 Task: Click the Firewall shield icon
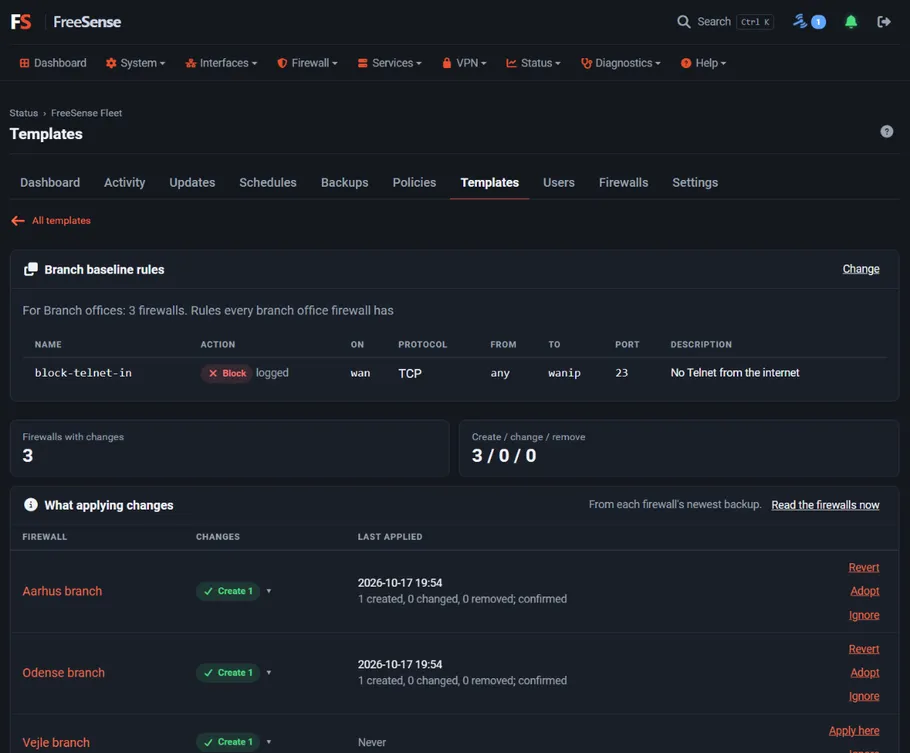coord(282,63)
